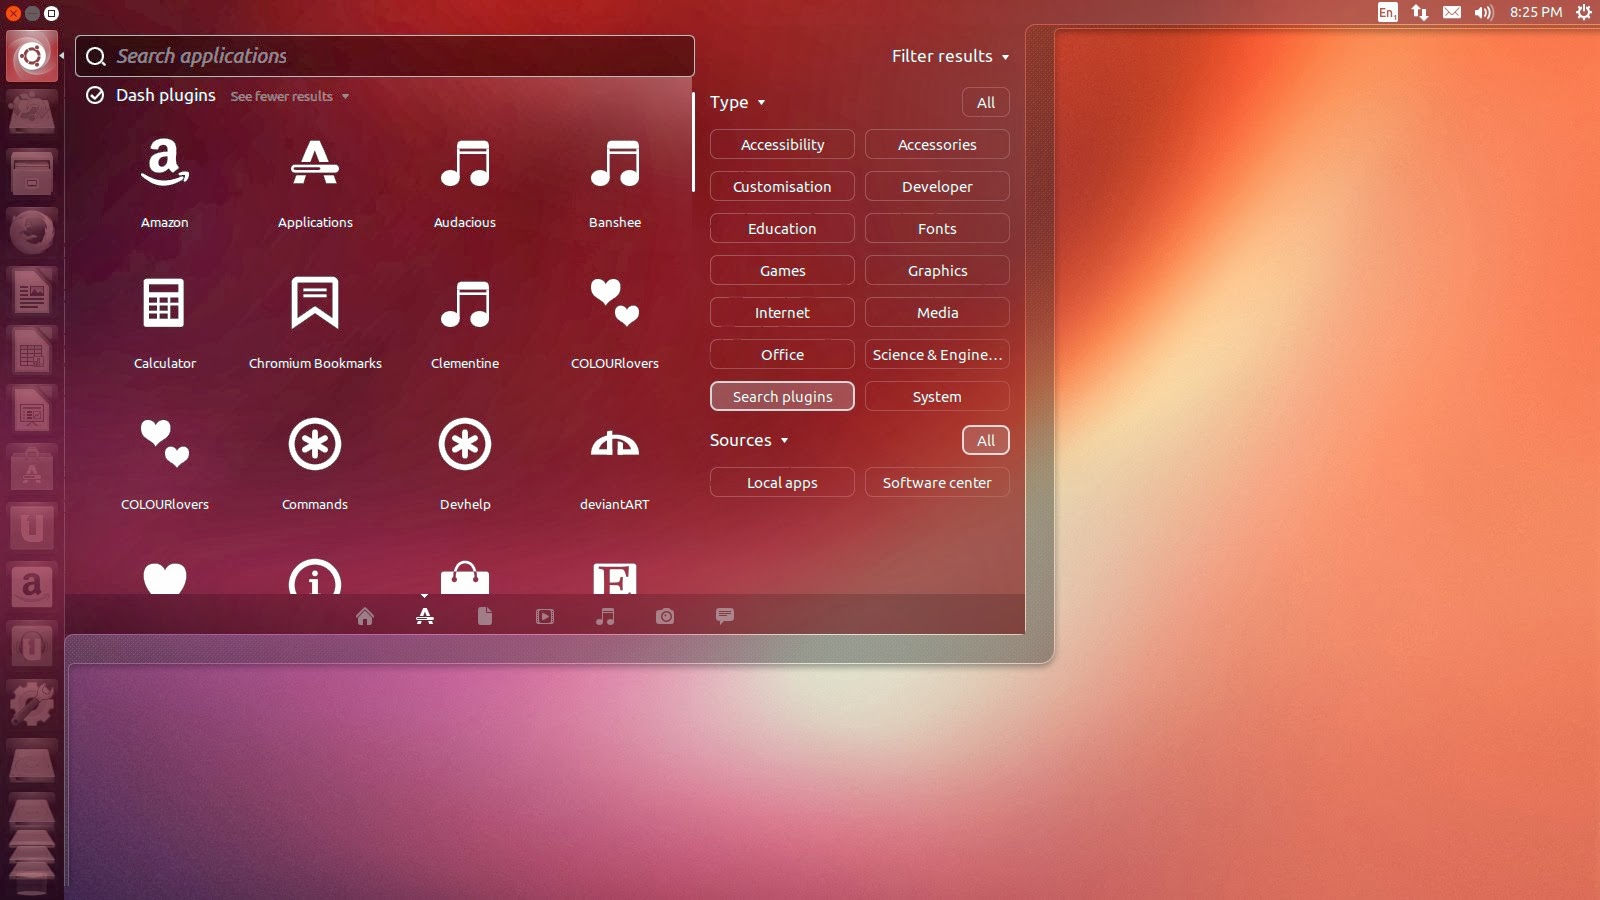Open the Amazon dash plugin
This screenshot has height=900, width=1600.
(165, 165)
